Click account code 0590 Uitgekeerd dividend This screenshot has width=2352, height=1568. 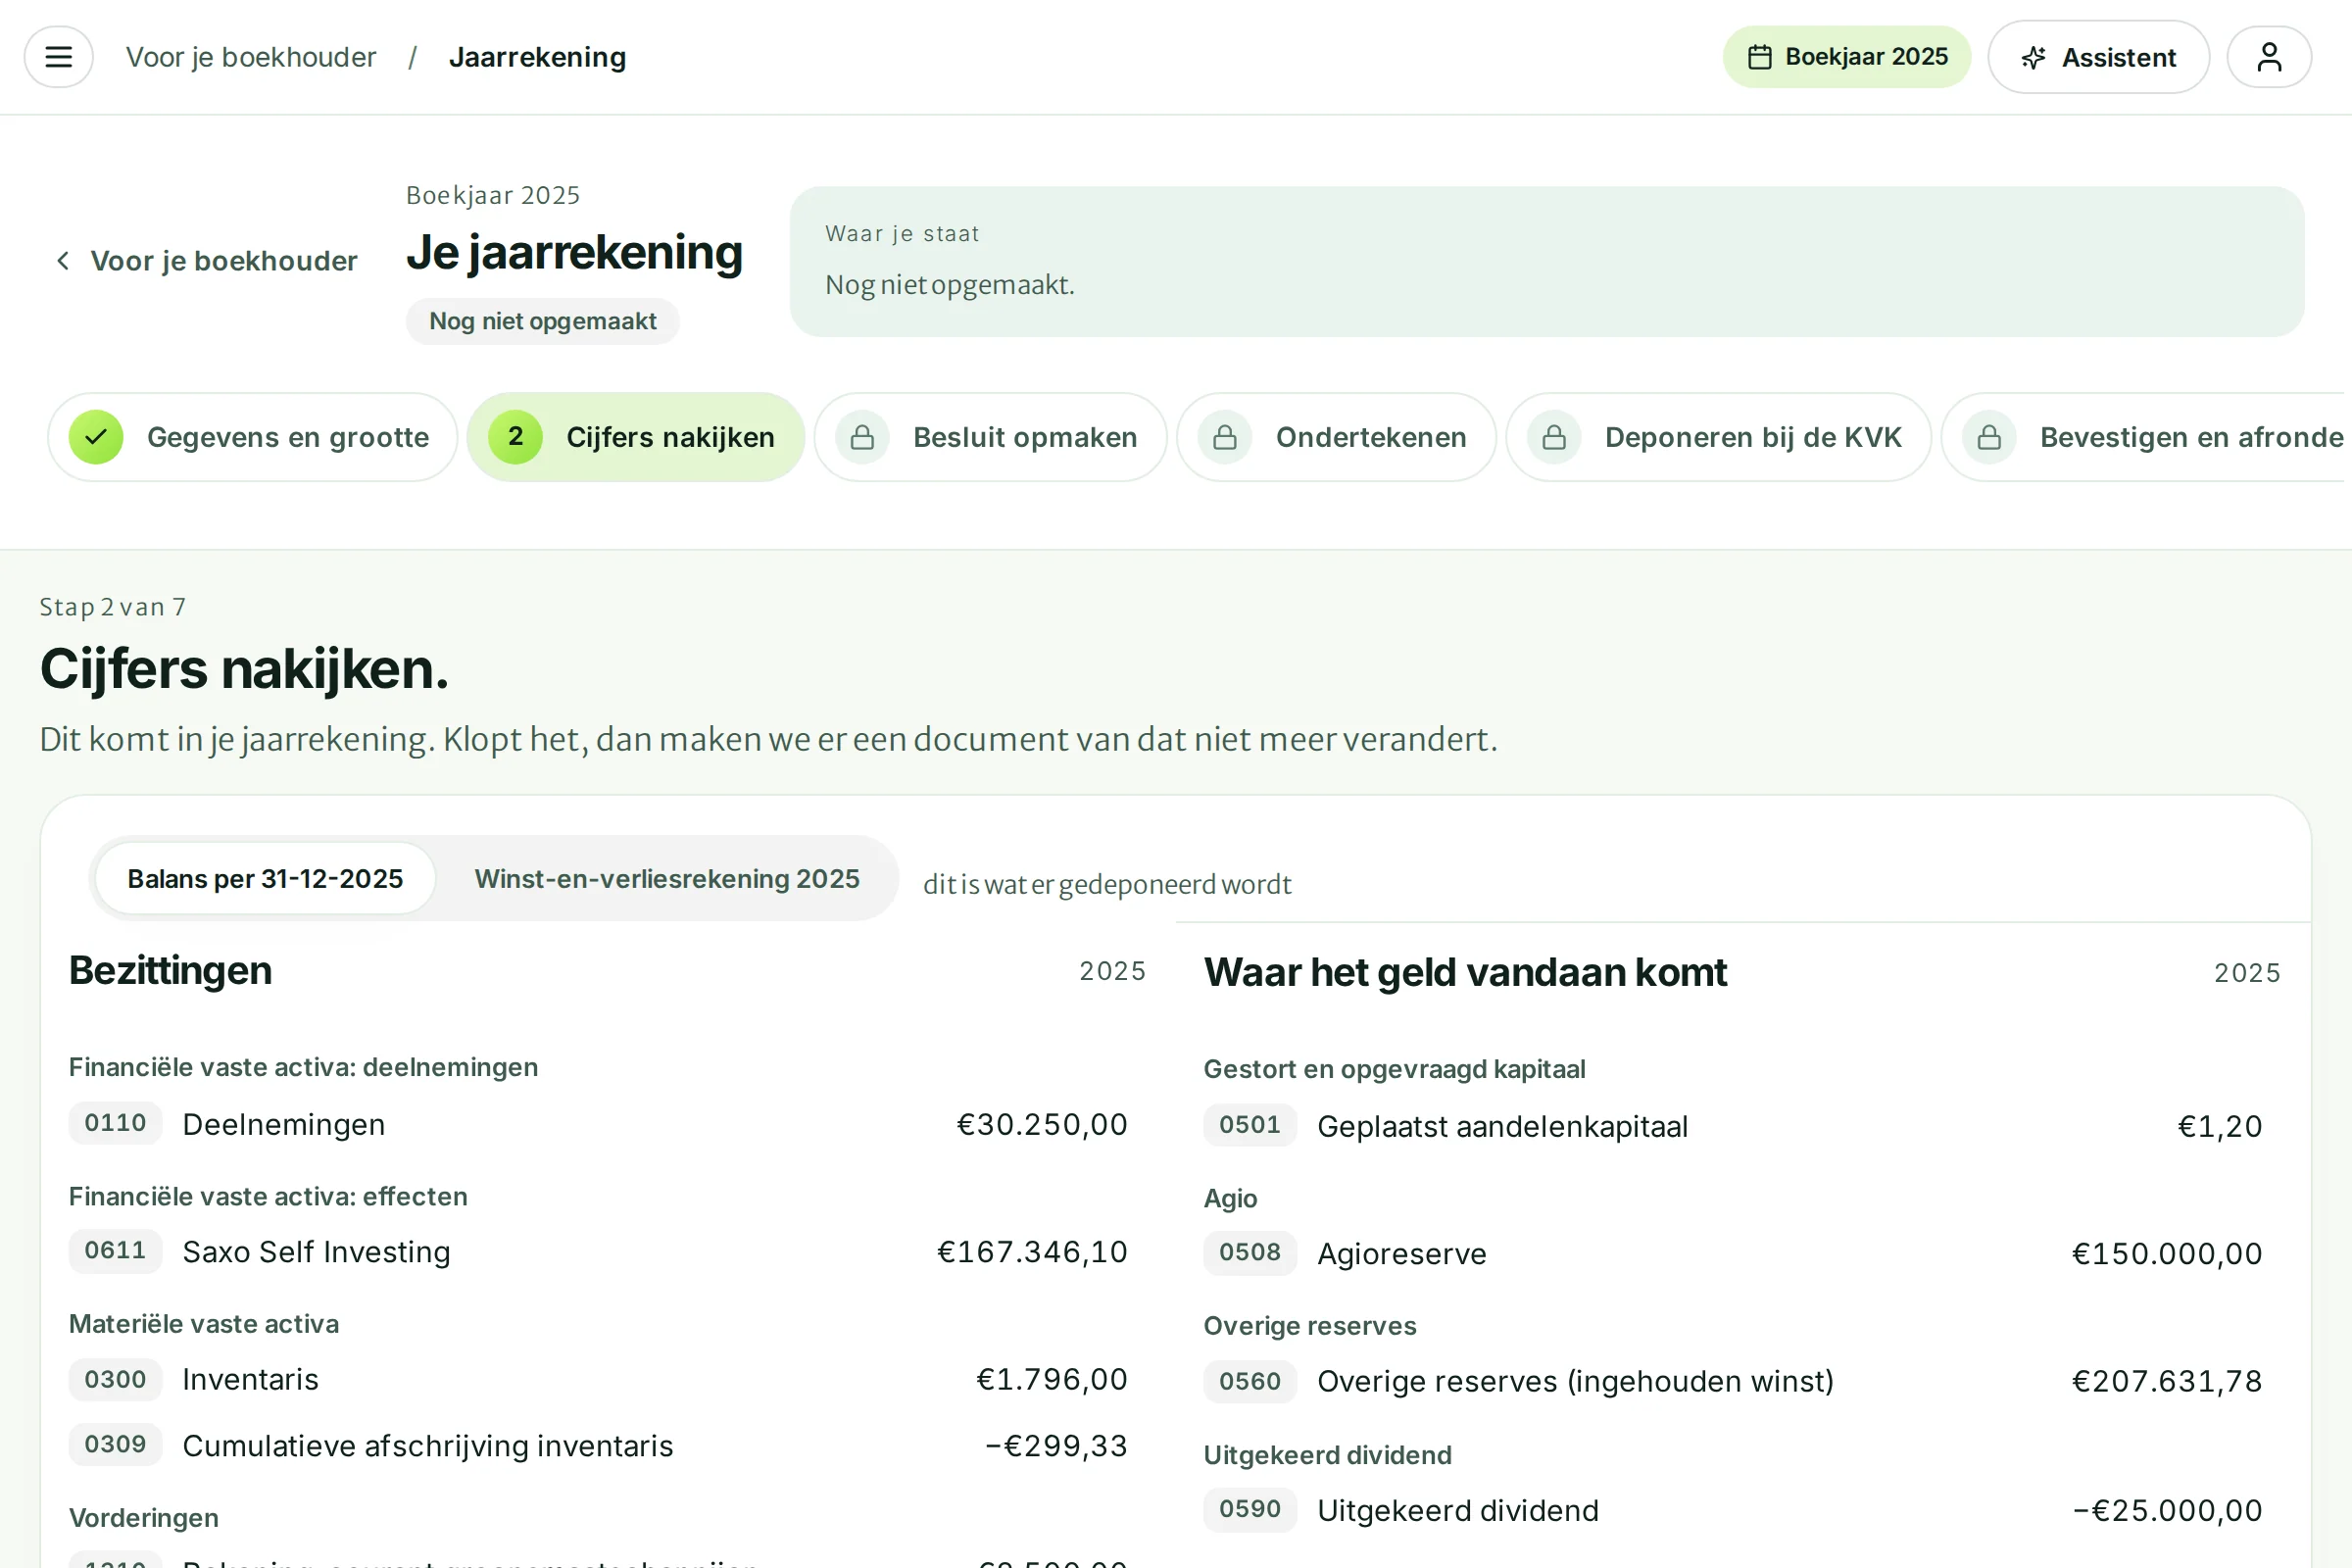[1250, 1509]
